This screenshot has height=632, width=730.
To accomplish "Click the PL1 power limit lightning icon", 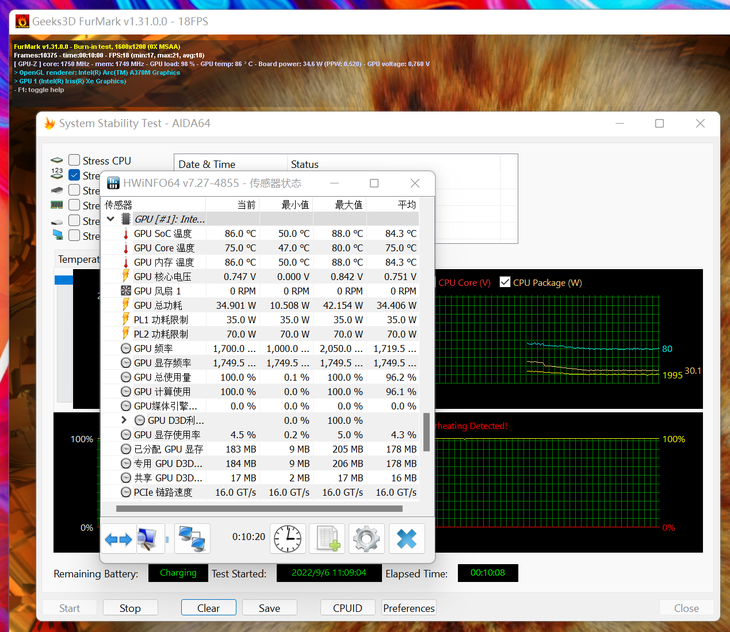I will click(126, 319).
